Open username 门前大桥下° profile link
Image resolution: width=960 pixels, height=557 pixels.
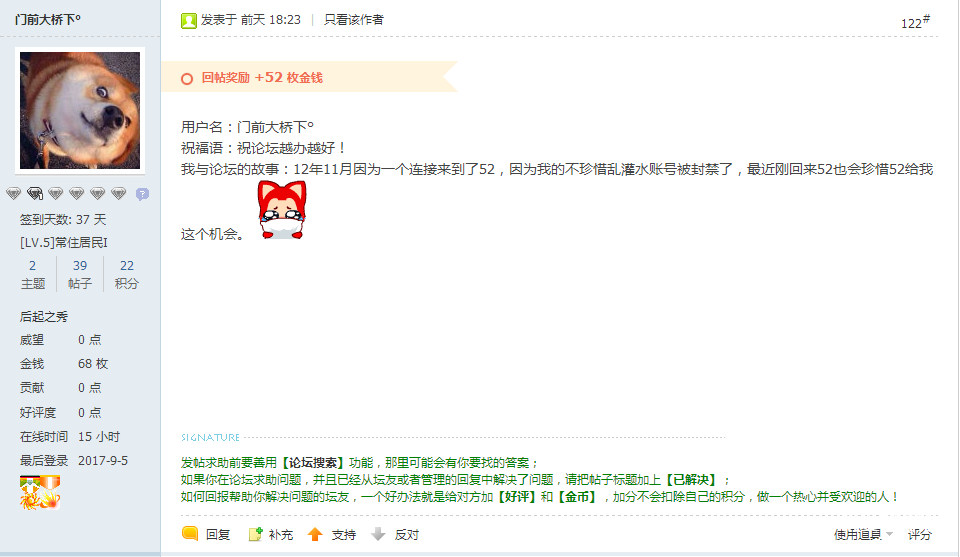(x=48, y=20)
